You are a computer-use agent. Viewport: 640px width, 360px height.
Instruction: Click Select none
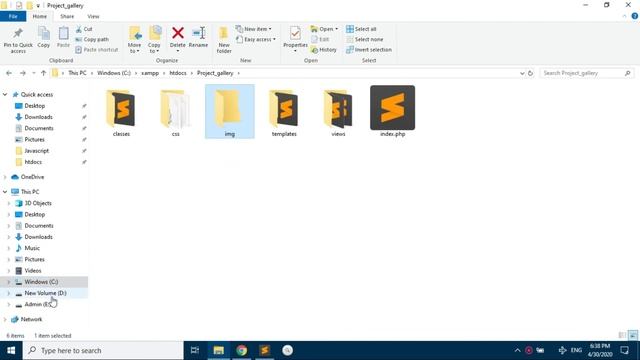pos(364,40)
